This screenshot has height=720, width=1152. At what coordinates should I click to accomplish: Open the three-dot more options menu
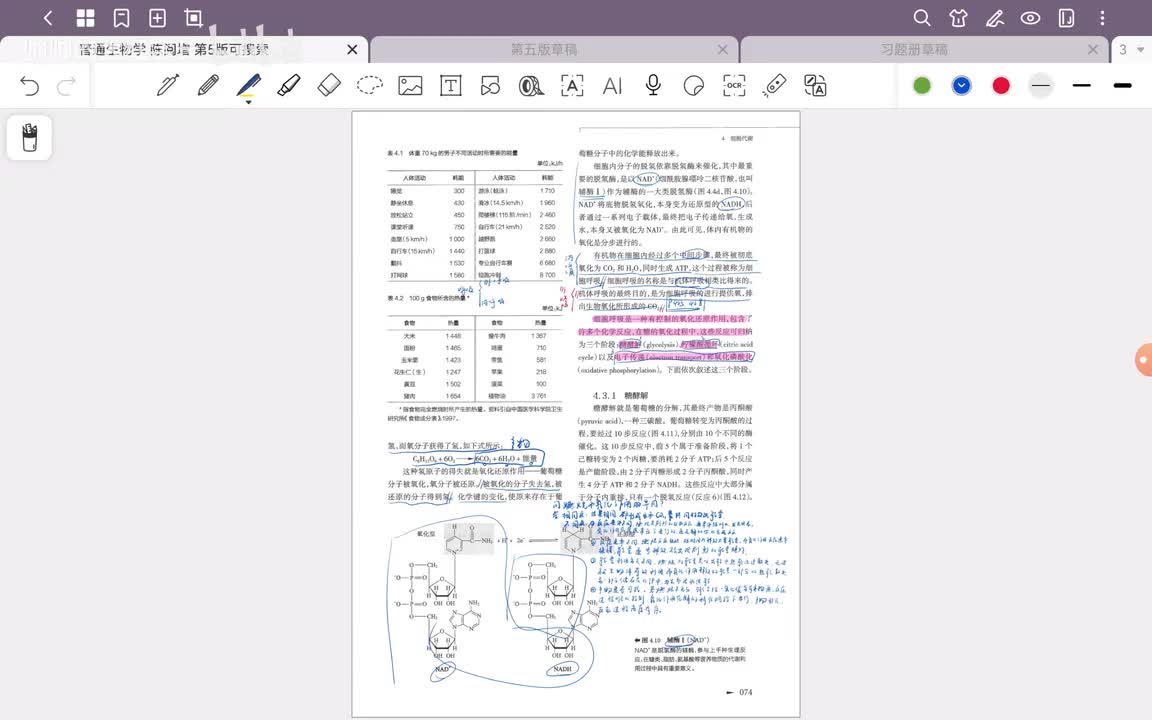[1102, 18]
